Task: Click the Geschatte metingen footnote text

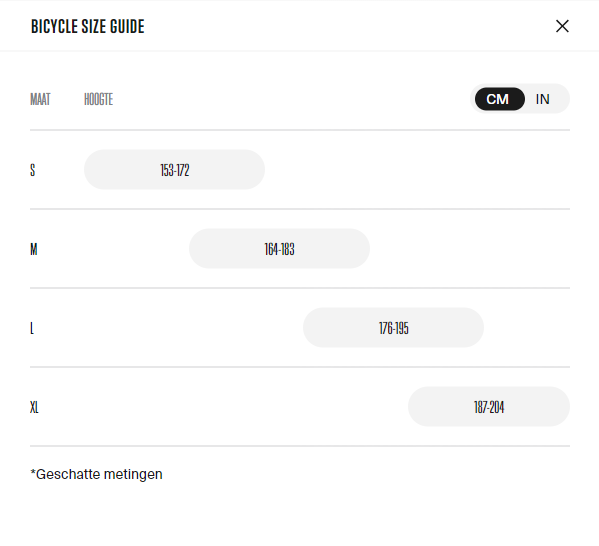Action: click(96, 474)
